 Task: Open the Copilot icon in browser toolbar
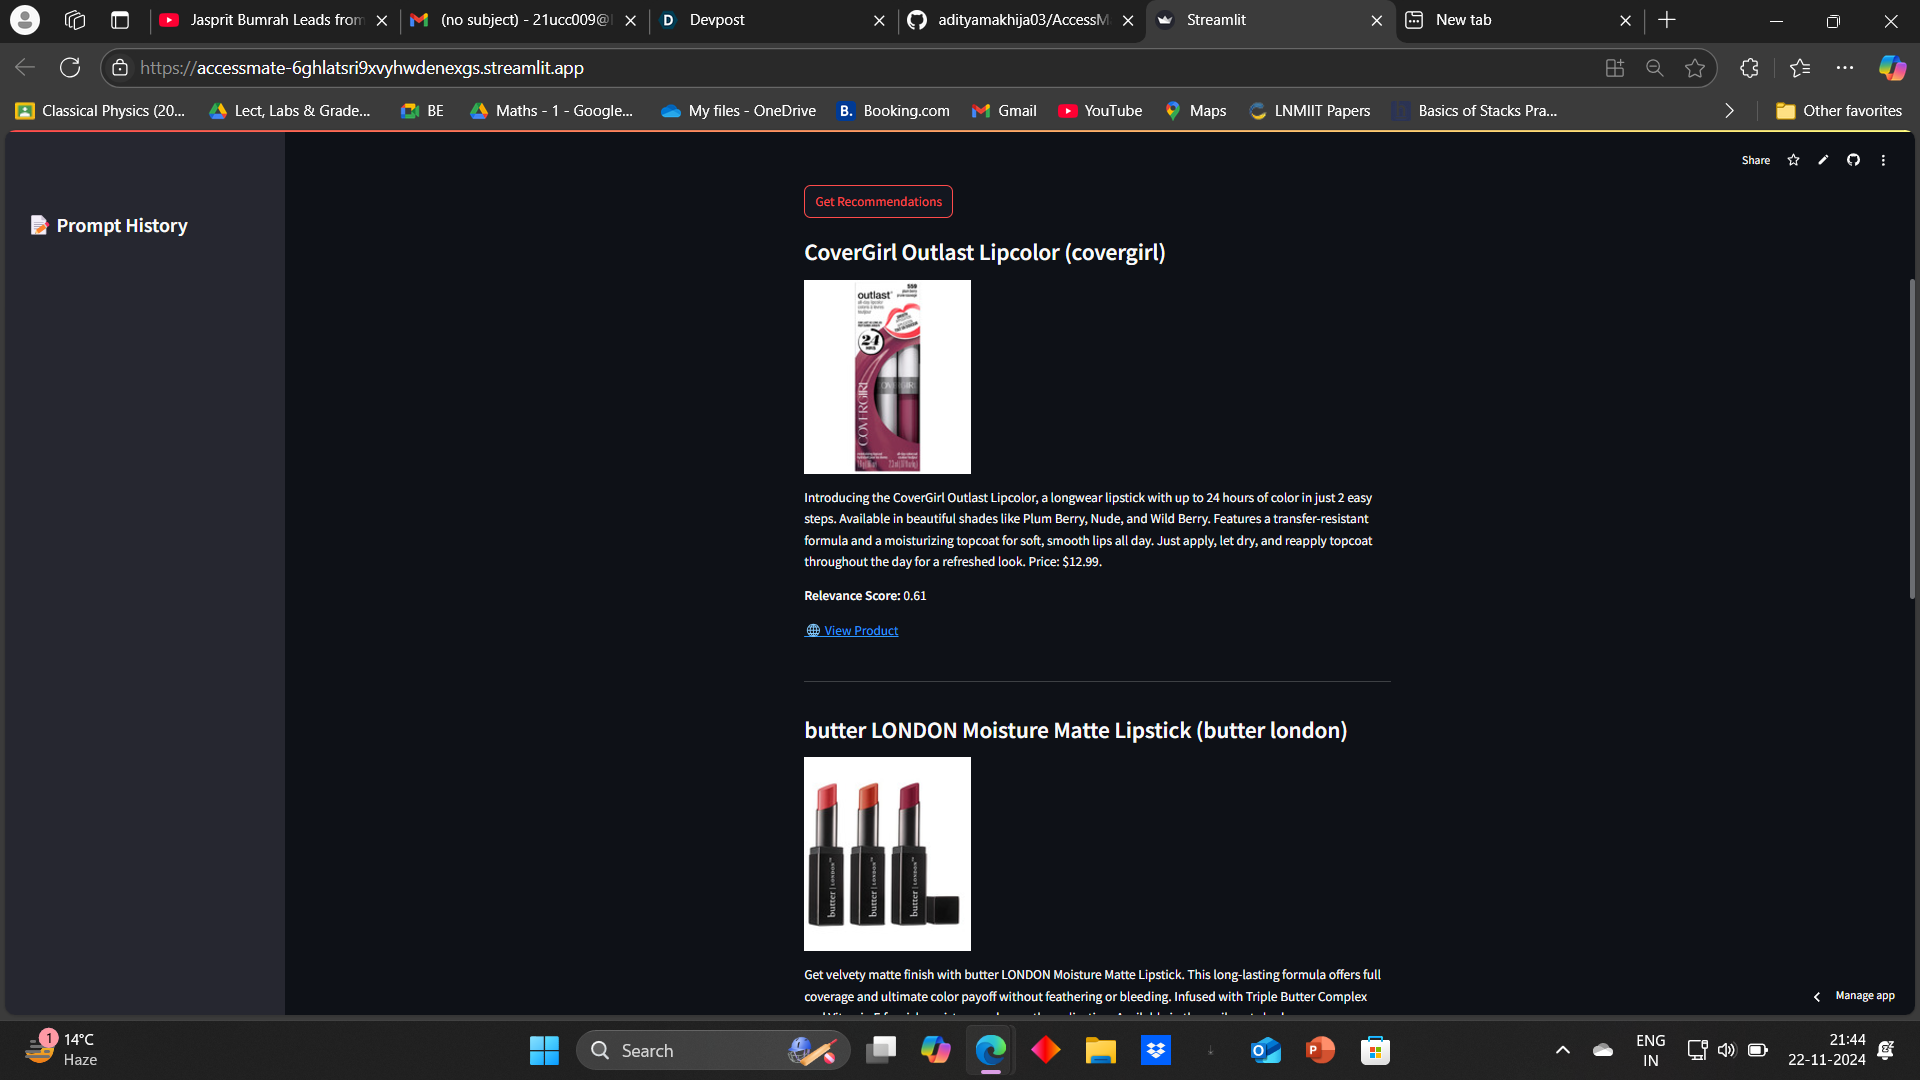1891,68
